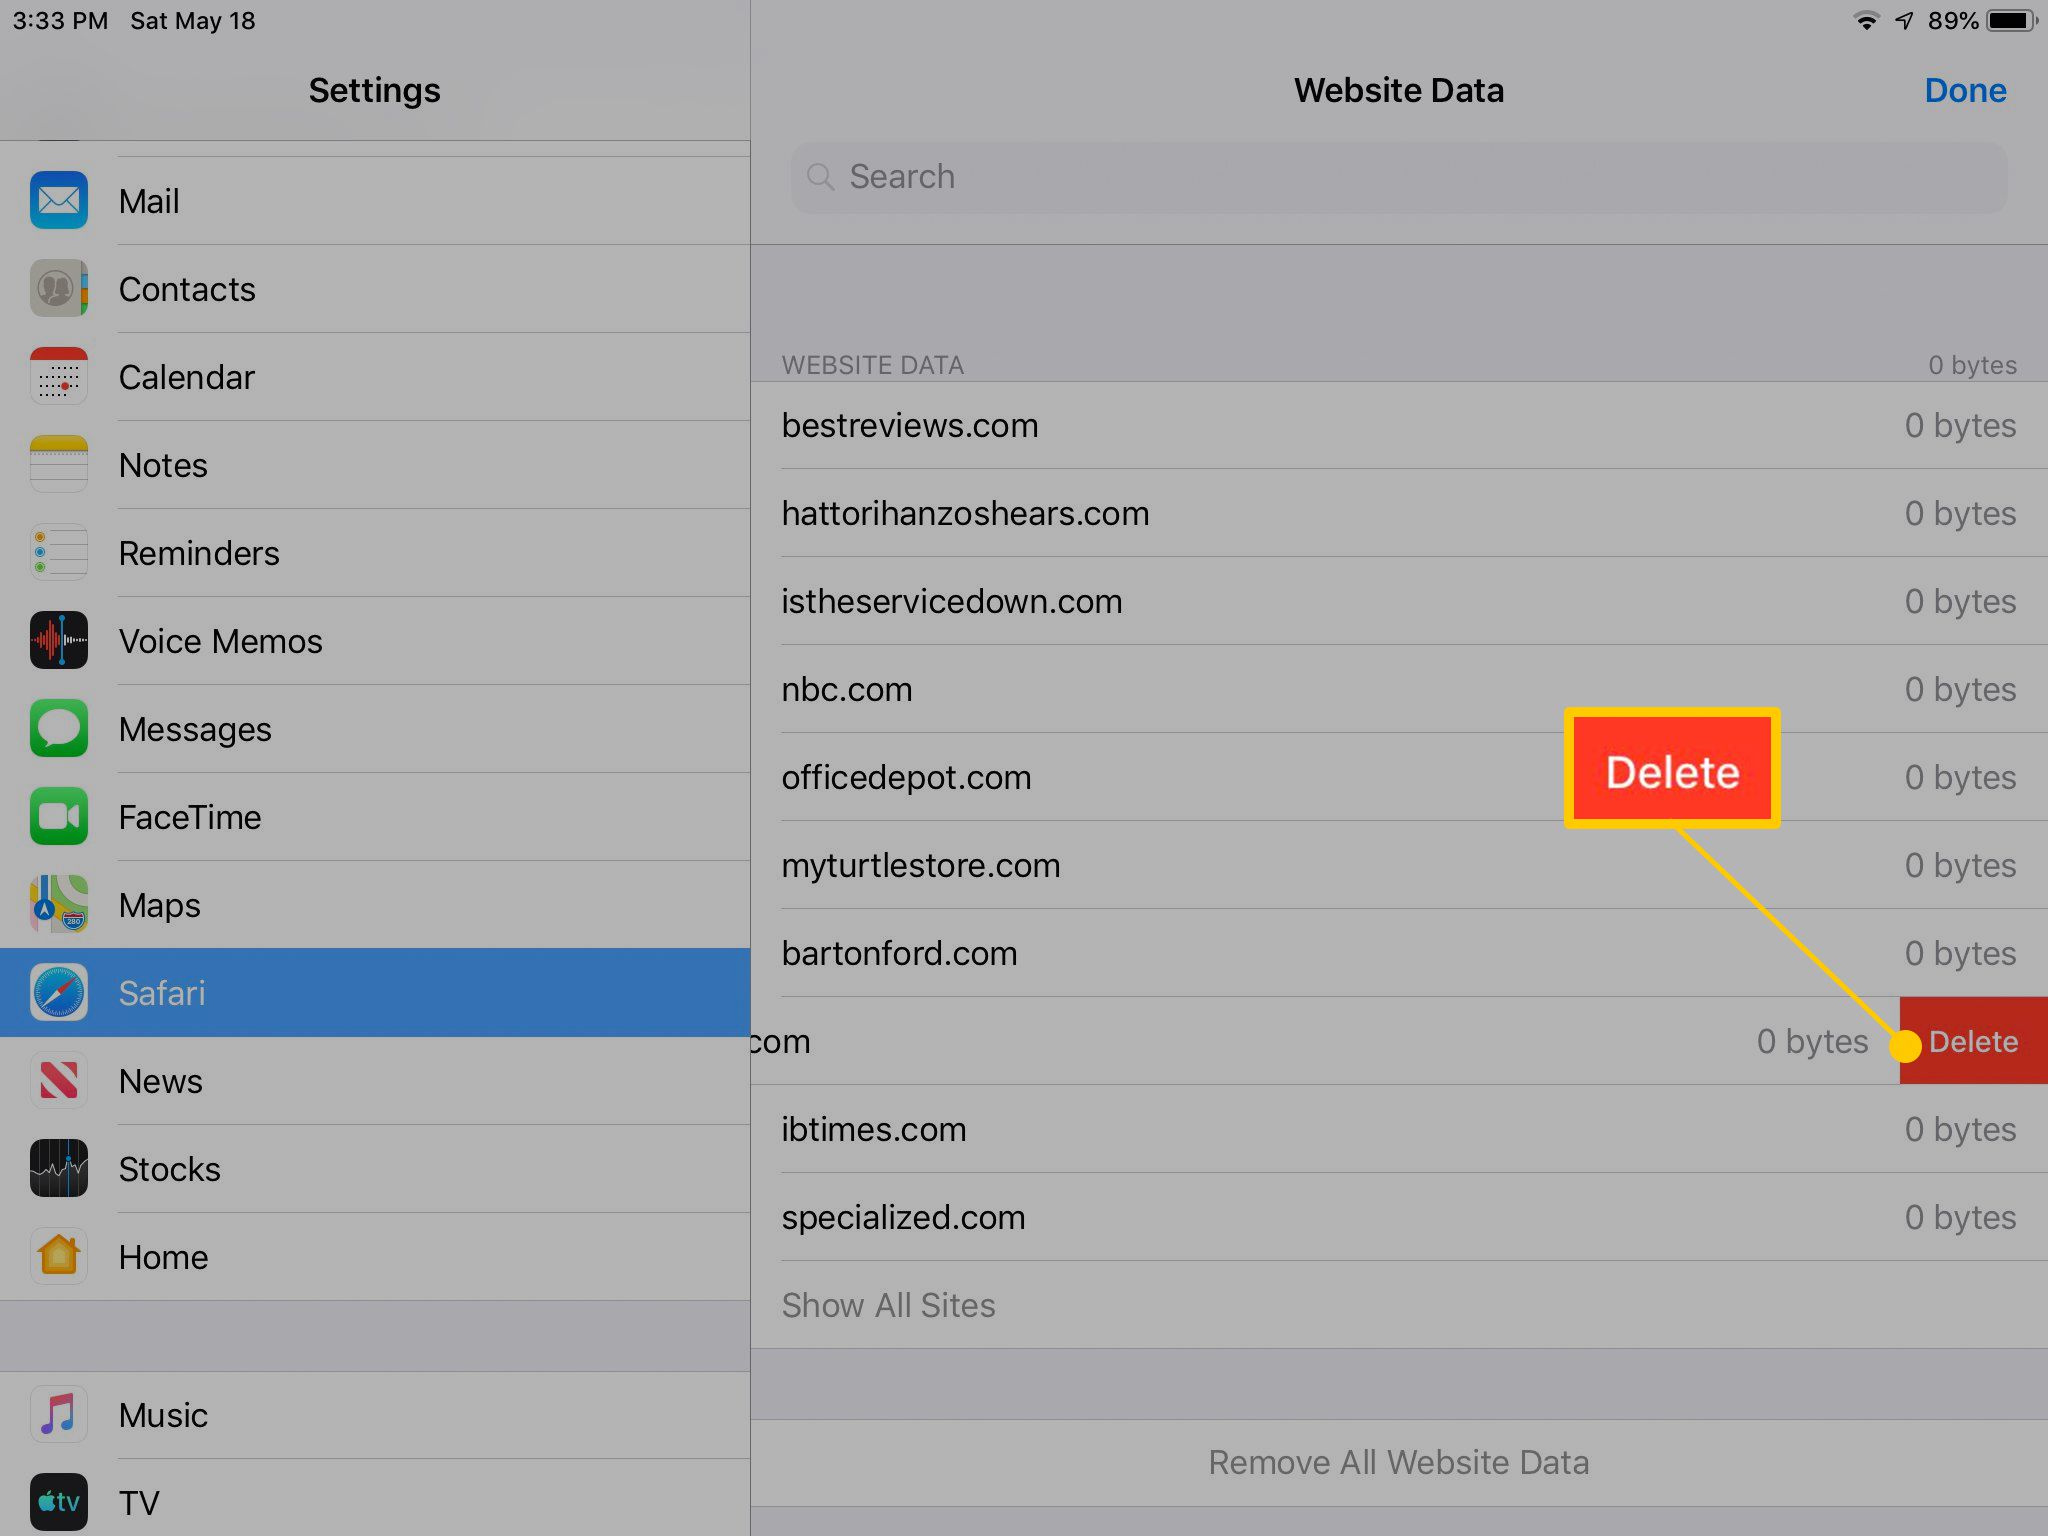
Task: Check the Wi-Fi status icon
Action: point(1866,21)
